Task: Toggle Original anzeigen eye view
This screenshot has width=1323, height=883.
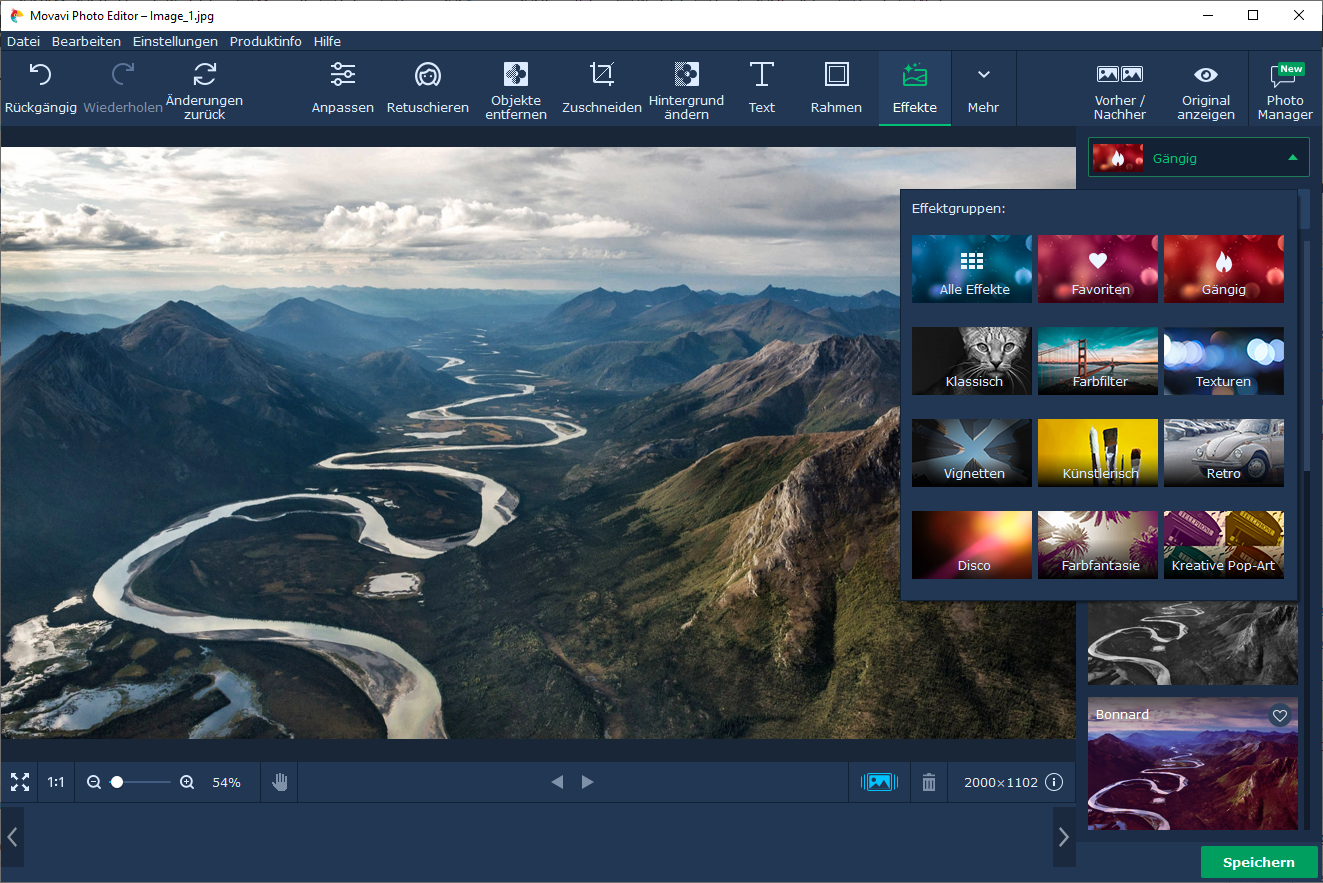Action: point(1206,87)
